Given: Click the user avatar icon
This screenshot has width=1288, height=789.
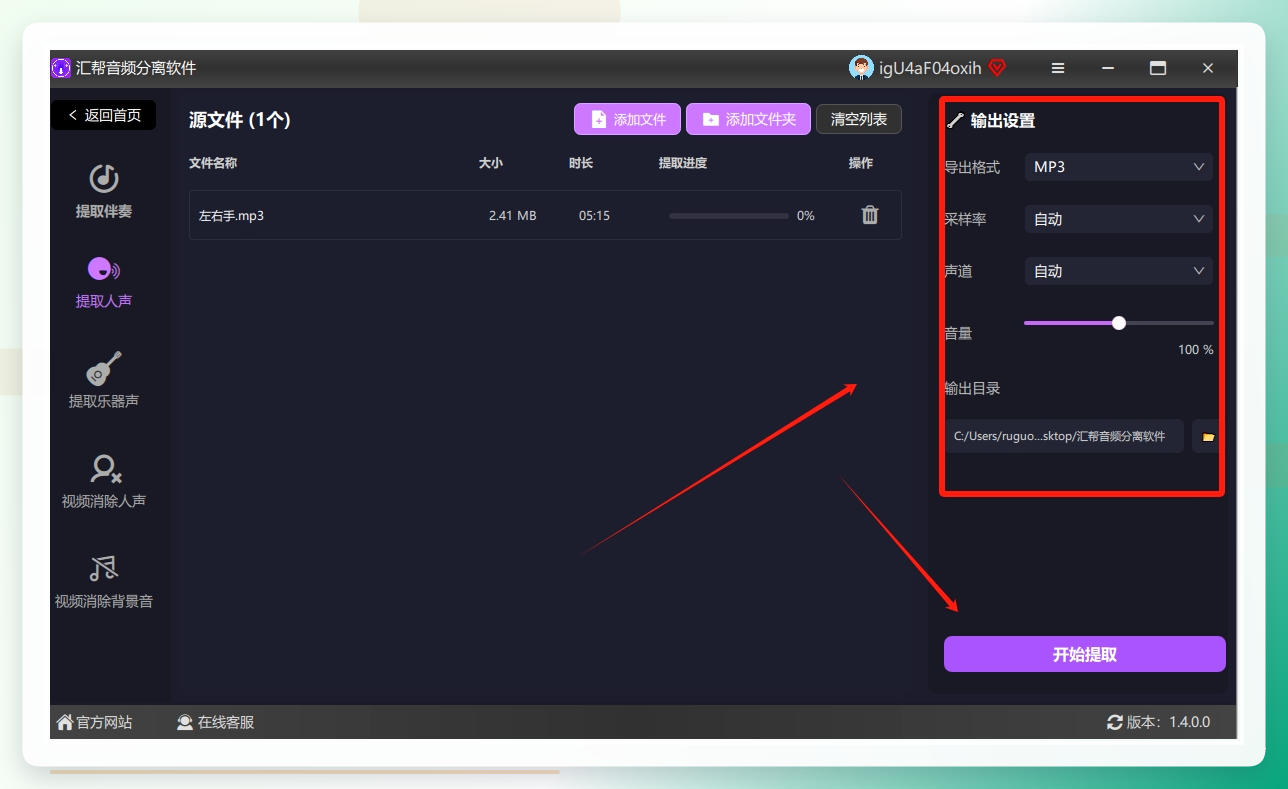Looking at the screenshot, I should [861, 68].
